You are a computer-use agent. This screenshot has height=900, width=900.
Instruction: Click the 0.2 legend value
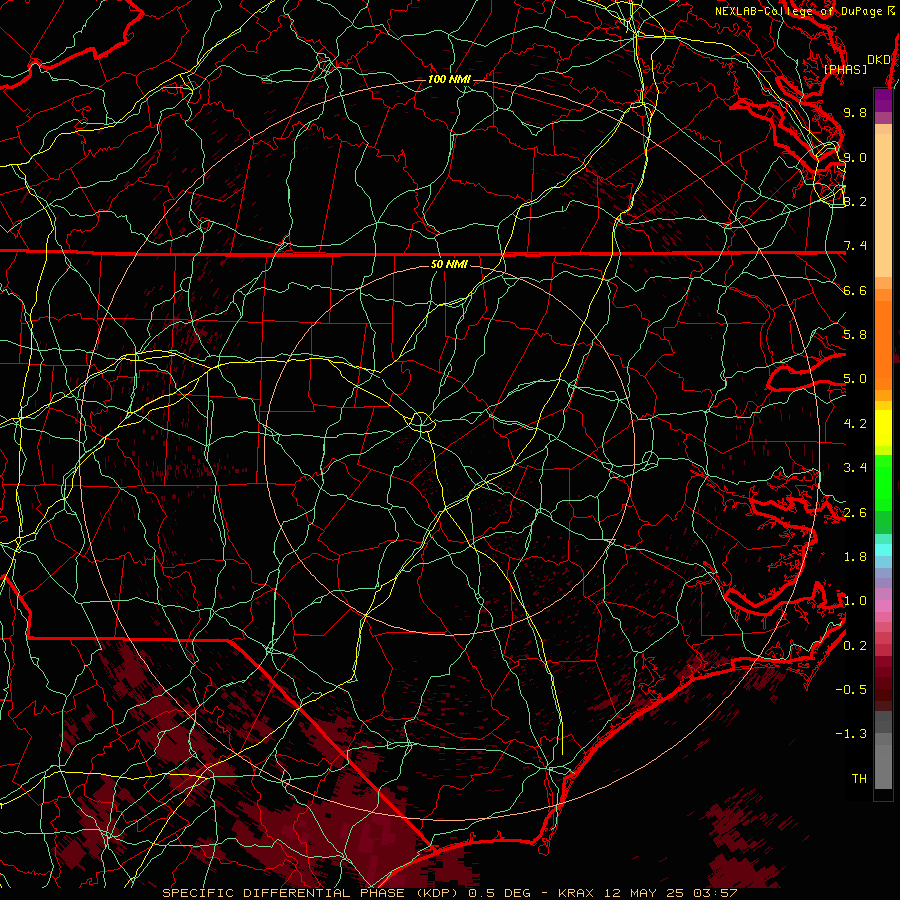click(x=855, y=646)
